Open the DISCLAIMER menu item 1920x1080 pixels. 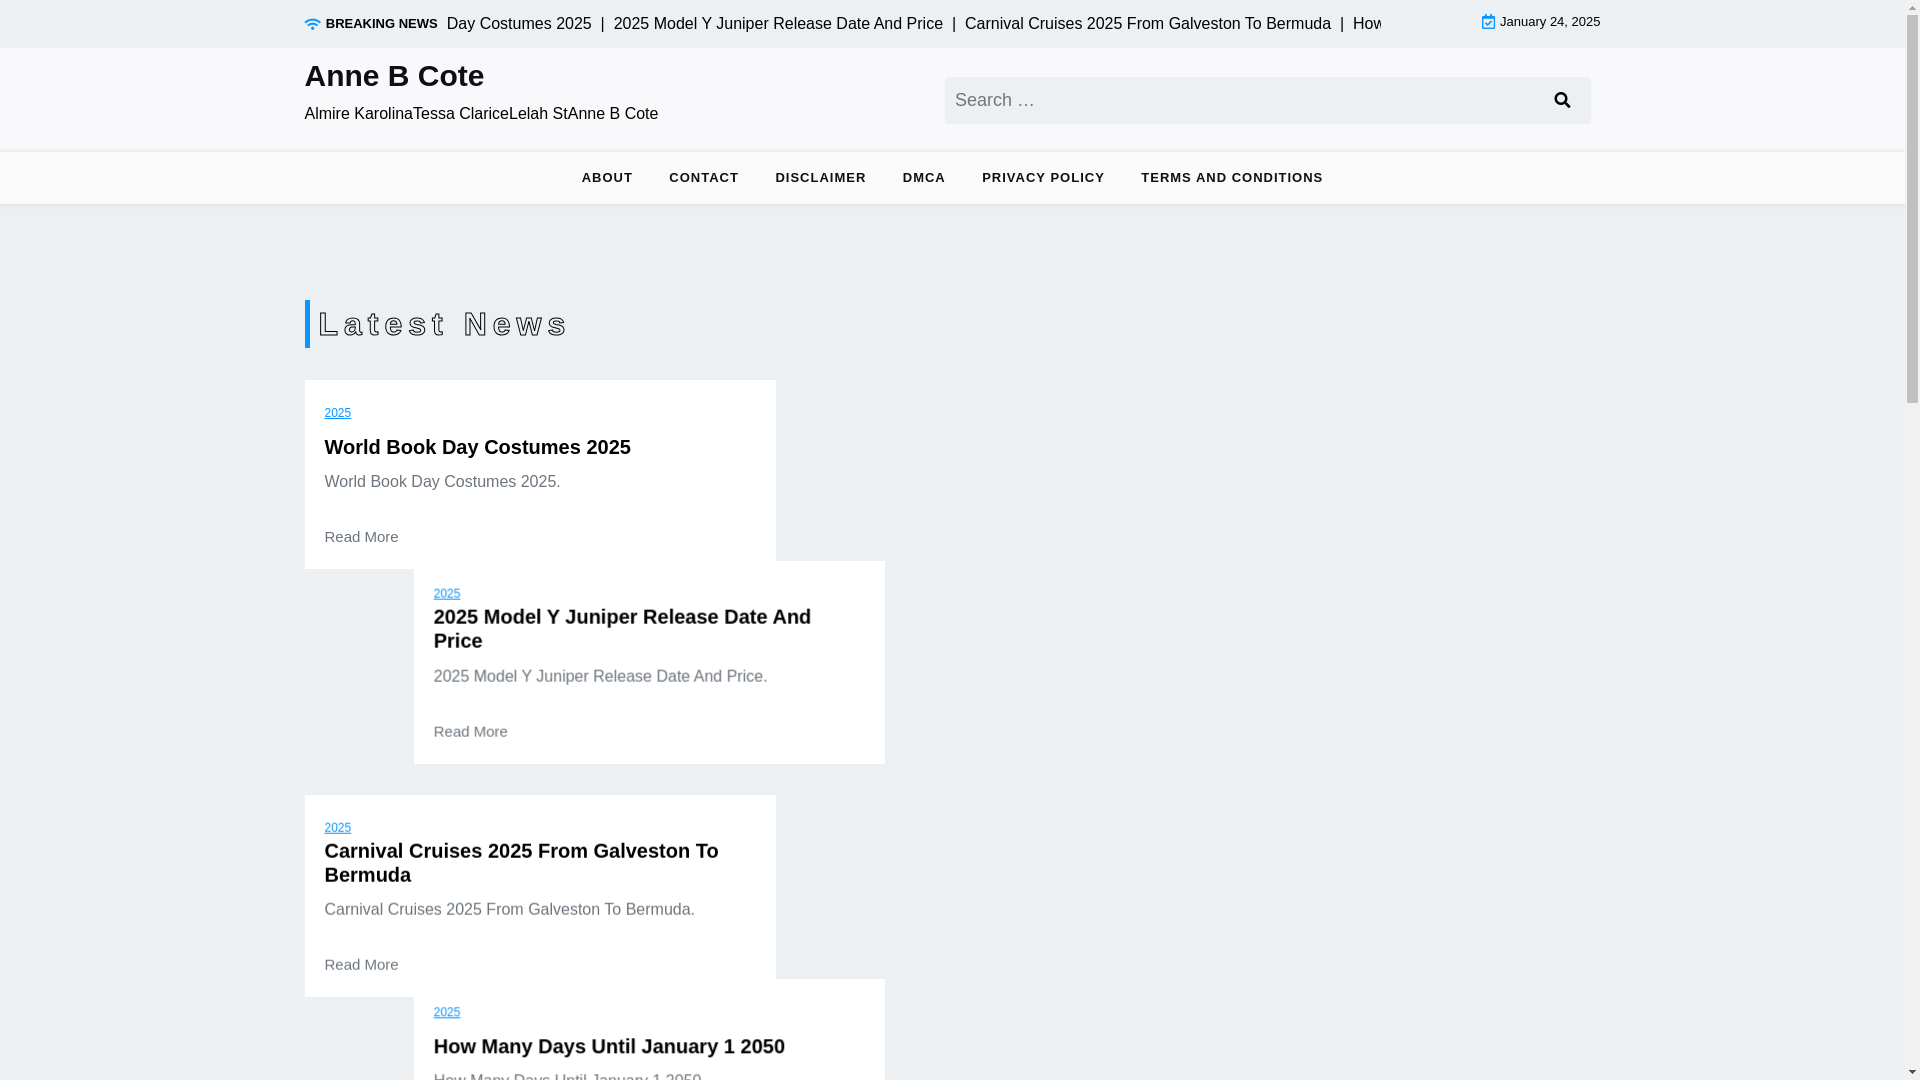(820, 178)
